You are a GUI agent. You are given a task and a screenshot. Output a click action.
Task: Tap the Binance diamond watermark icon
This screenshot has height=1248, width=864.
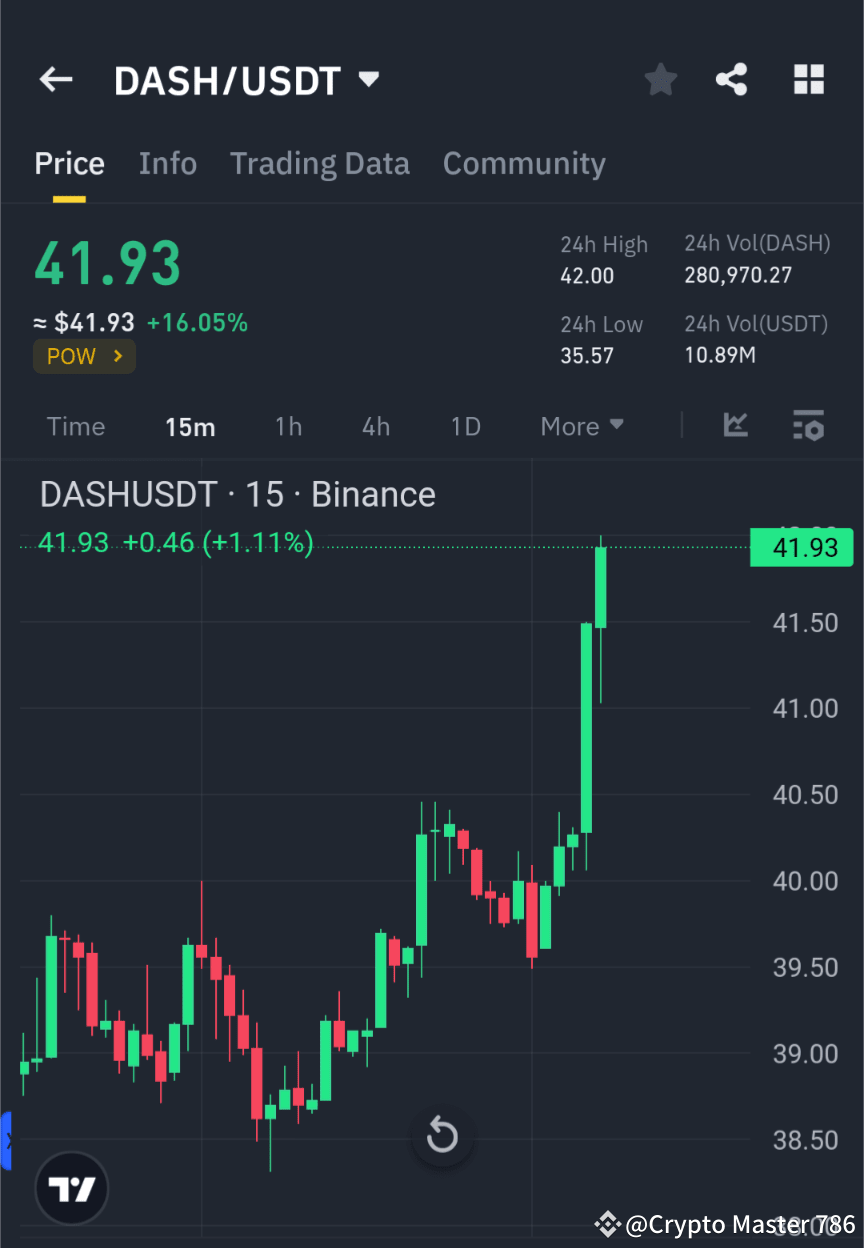pos(607,1223)
